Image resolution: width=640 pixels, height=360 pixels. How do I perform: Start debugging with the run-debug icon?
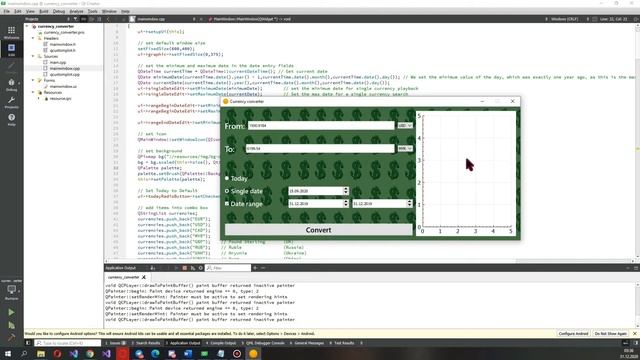pos(11,325)
